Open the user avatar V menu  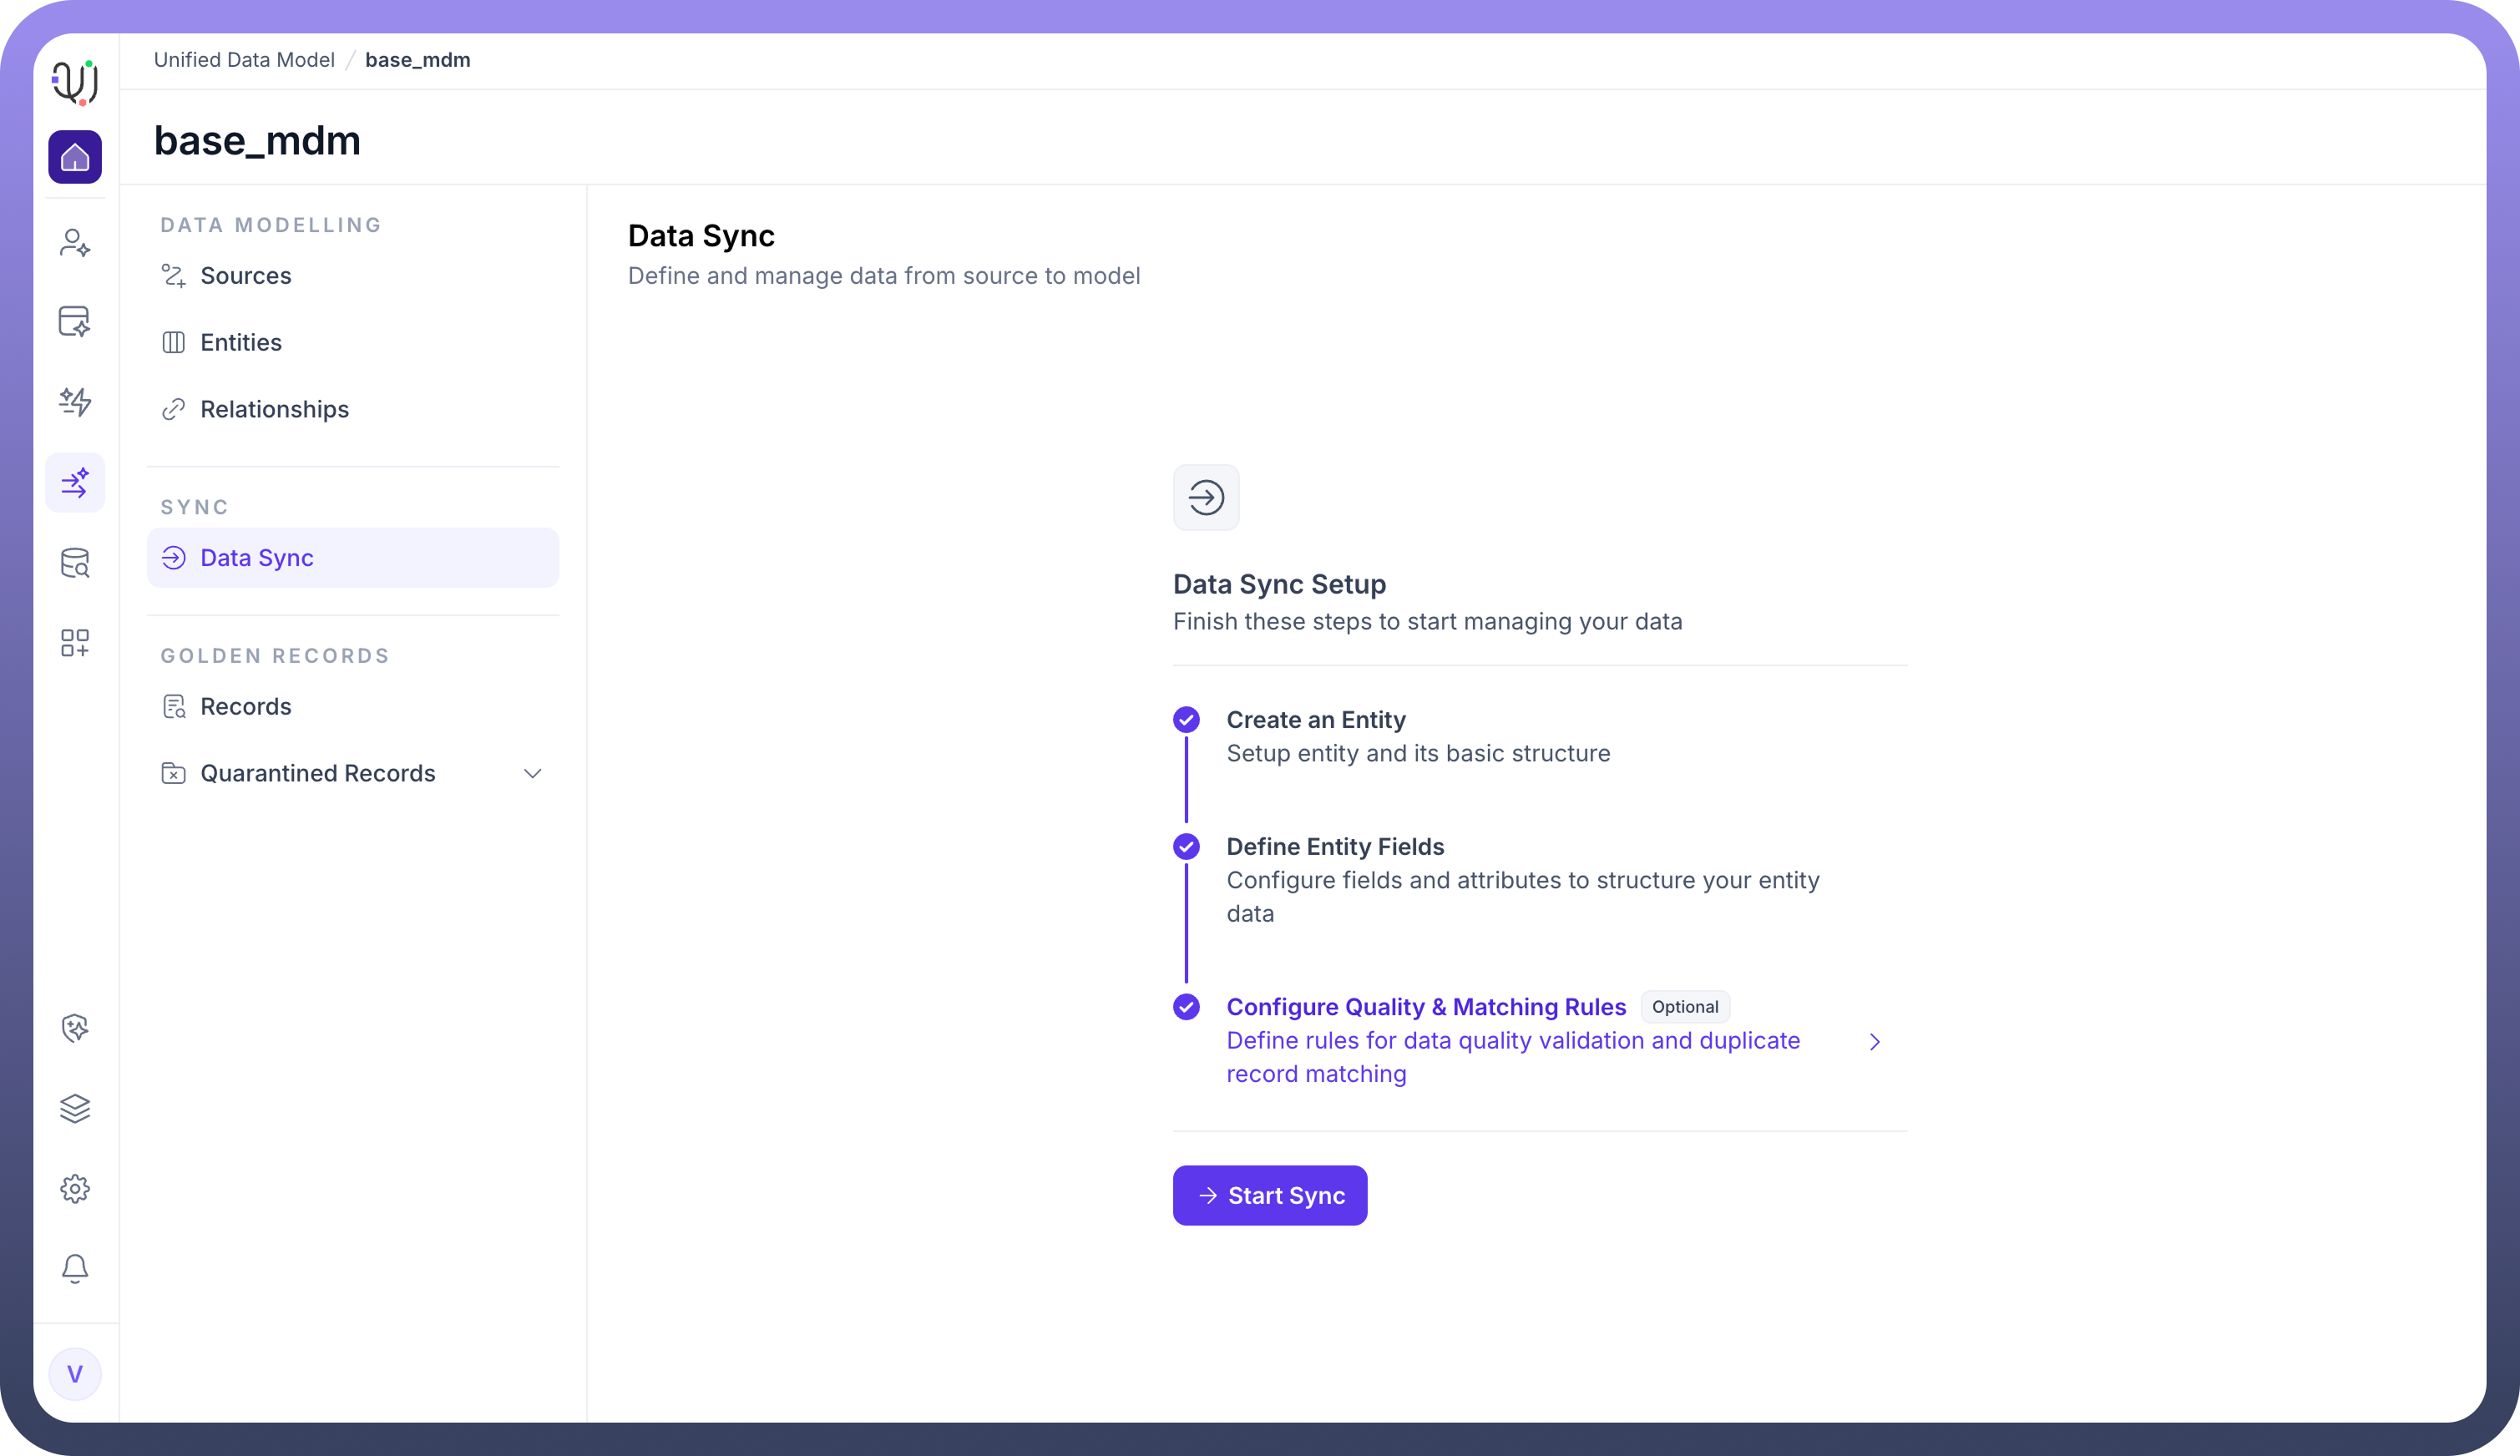[x=75, y=1374]
